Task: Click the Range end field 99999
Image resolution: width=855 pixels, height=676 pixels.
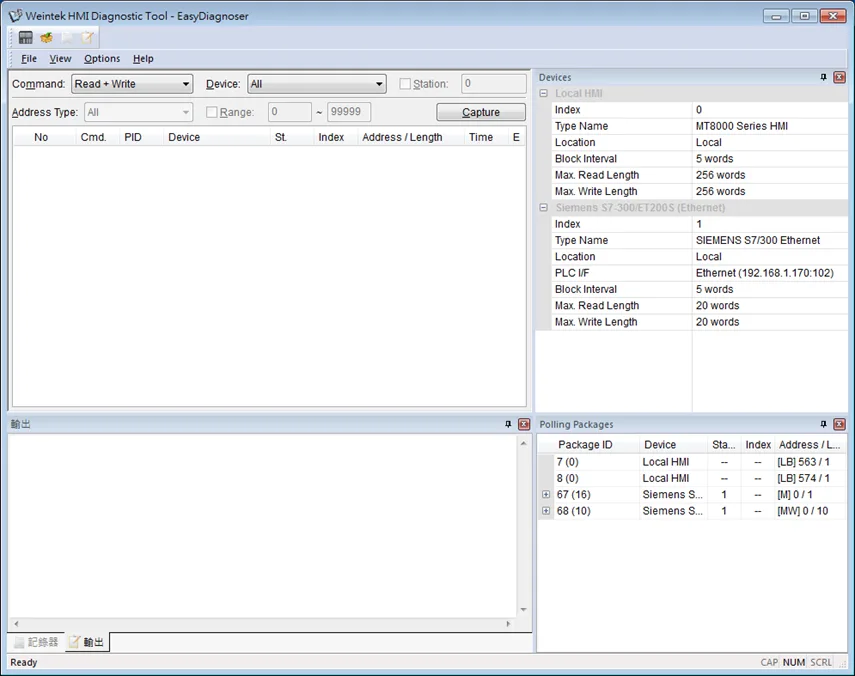Action: coord(349,112)
